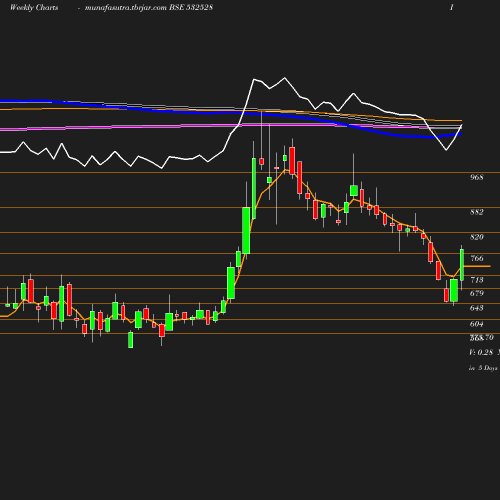The height and width of the screenshot is (500, 500).
Task: Select the 643 price level label
Action: point(477,308)
